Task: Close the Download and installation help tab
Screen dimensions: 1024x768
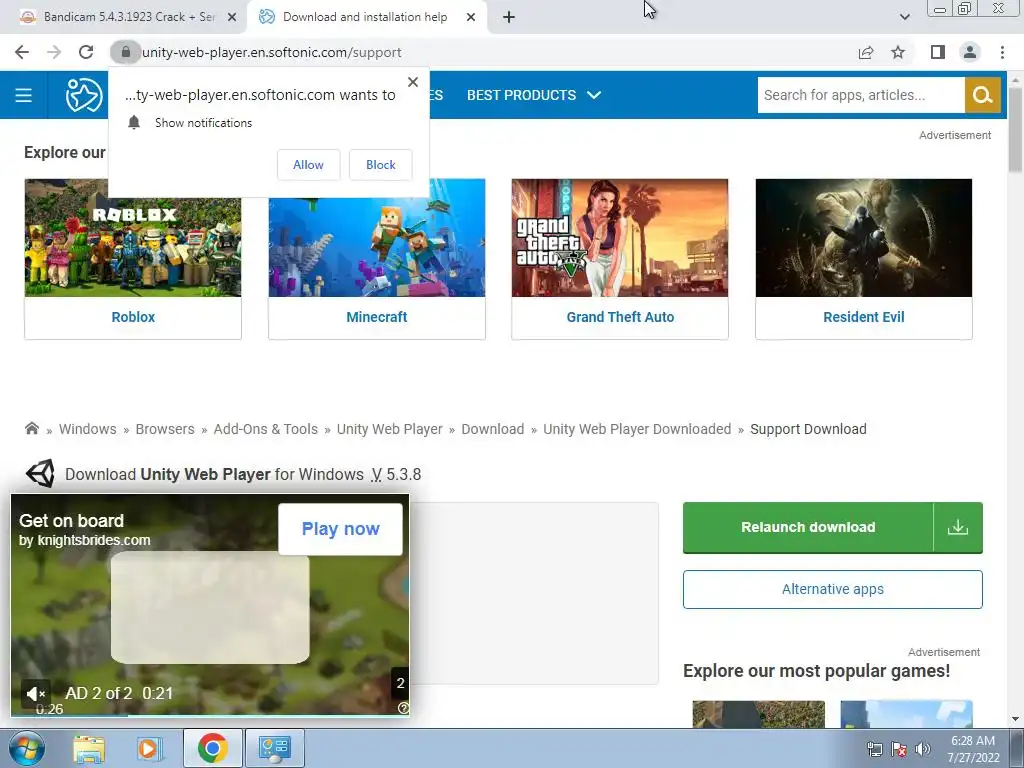Action: coord(471,17)
